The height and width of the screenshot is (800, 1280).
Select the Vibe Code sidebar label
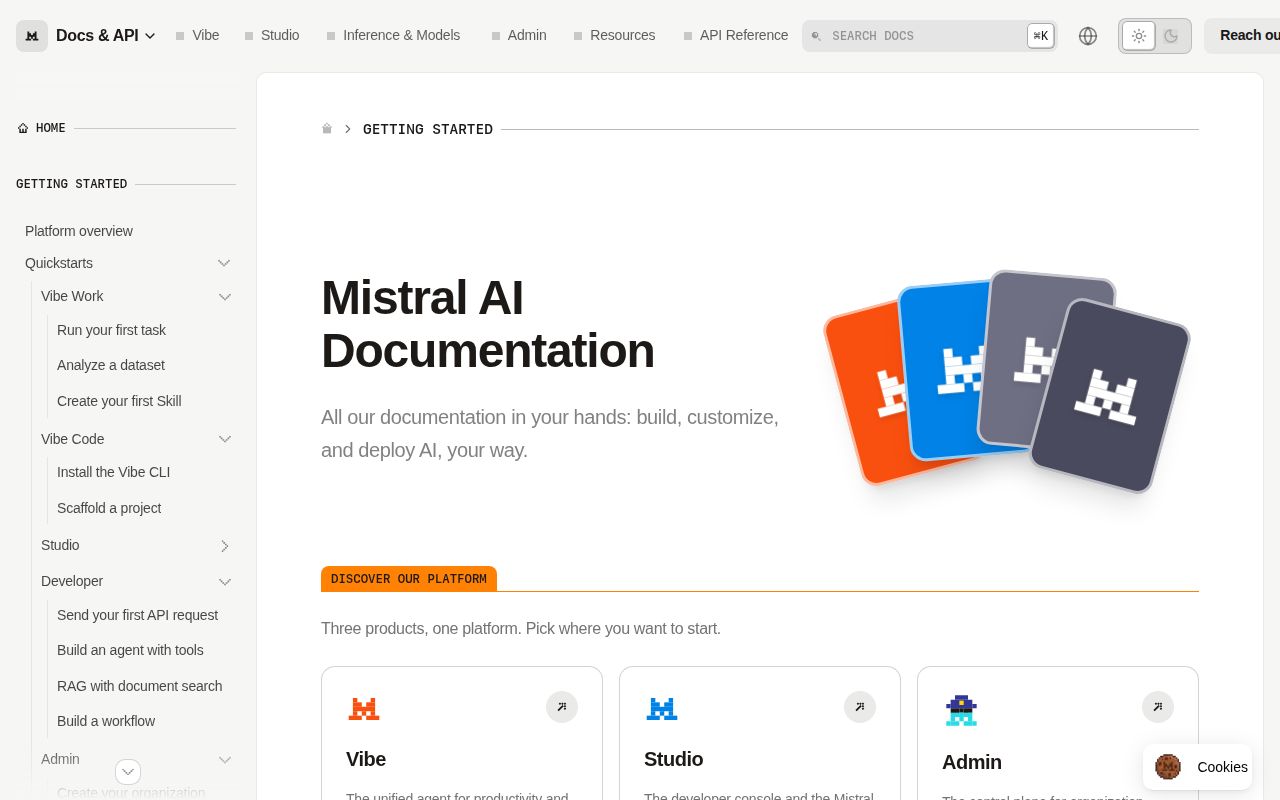click(72, 439)
